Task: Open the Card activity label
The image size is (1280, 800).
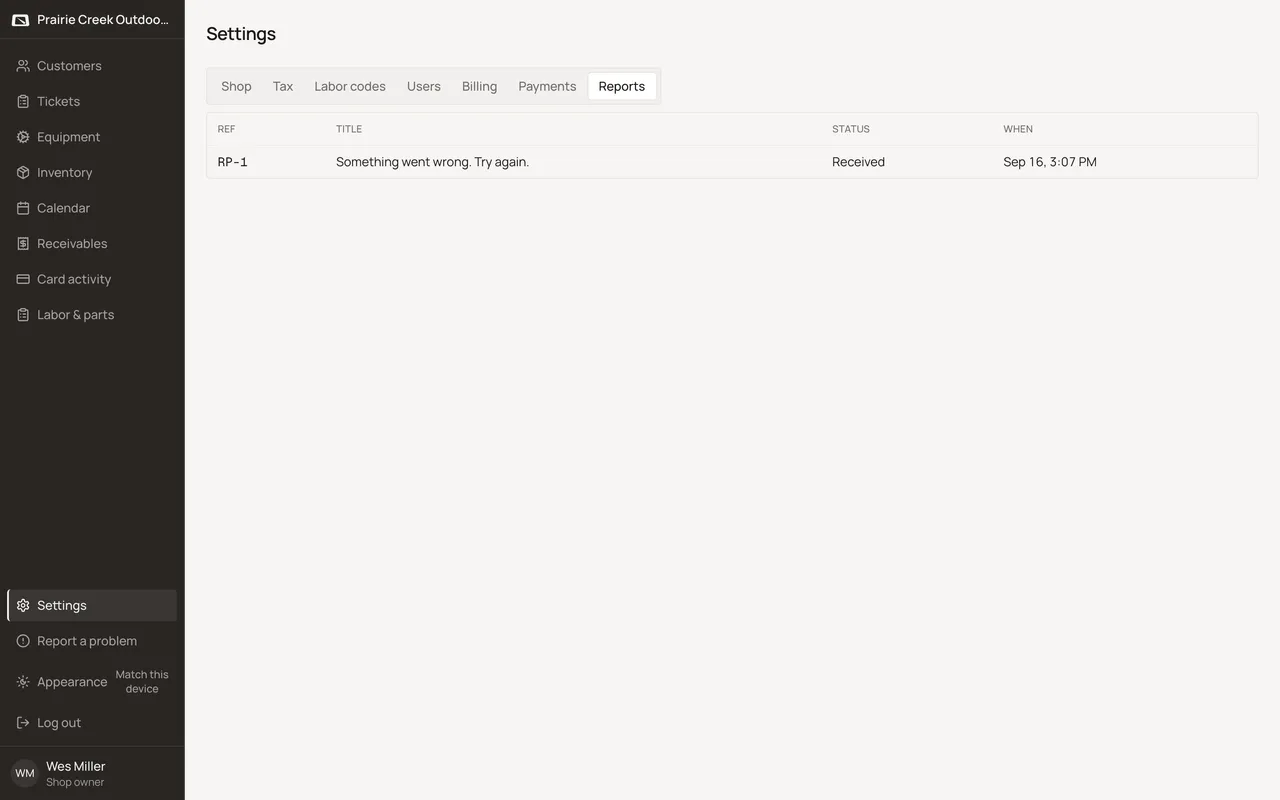Action: point(74,279)
